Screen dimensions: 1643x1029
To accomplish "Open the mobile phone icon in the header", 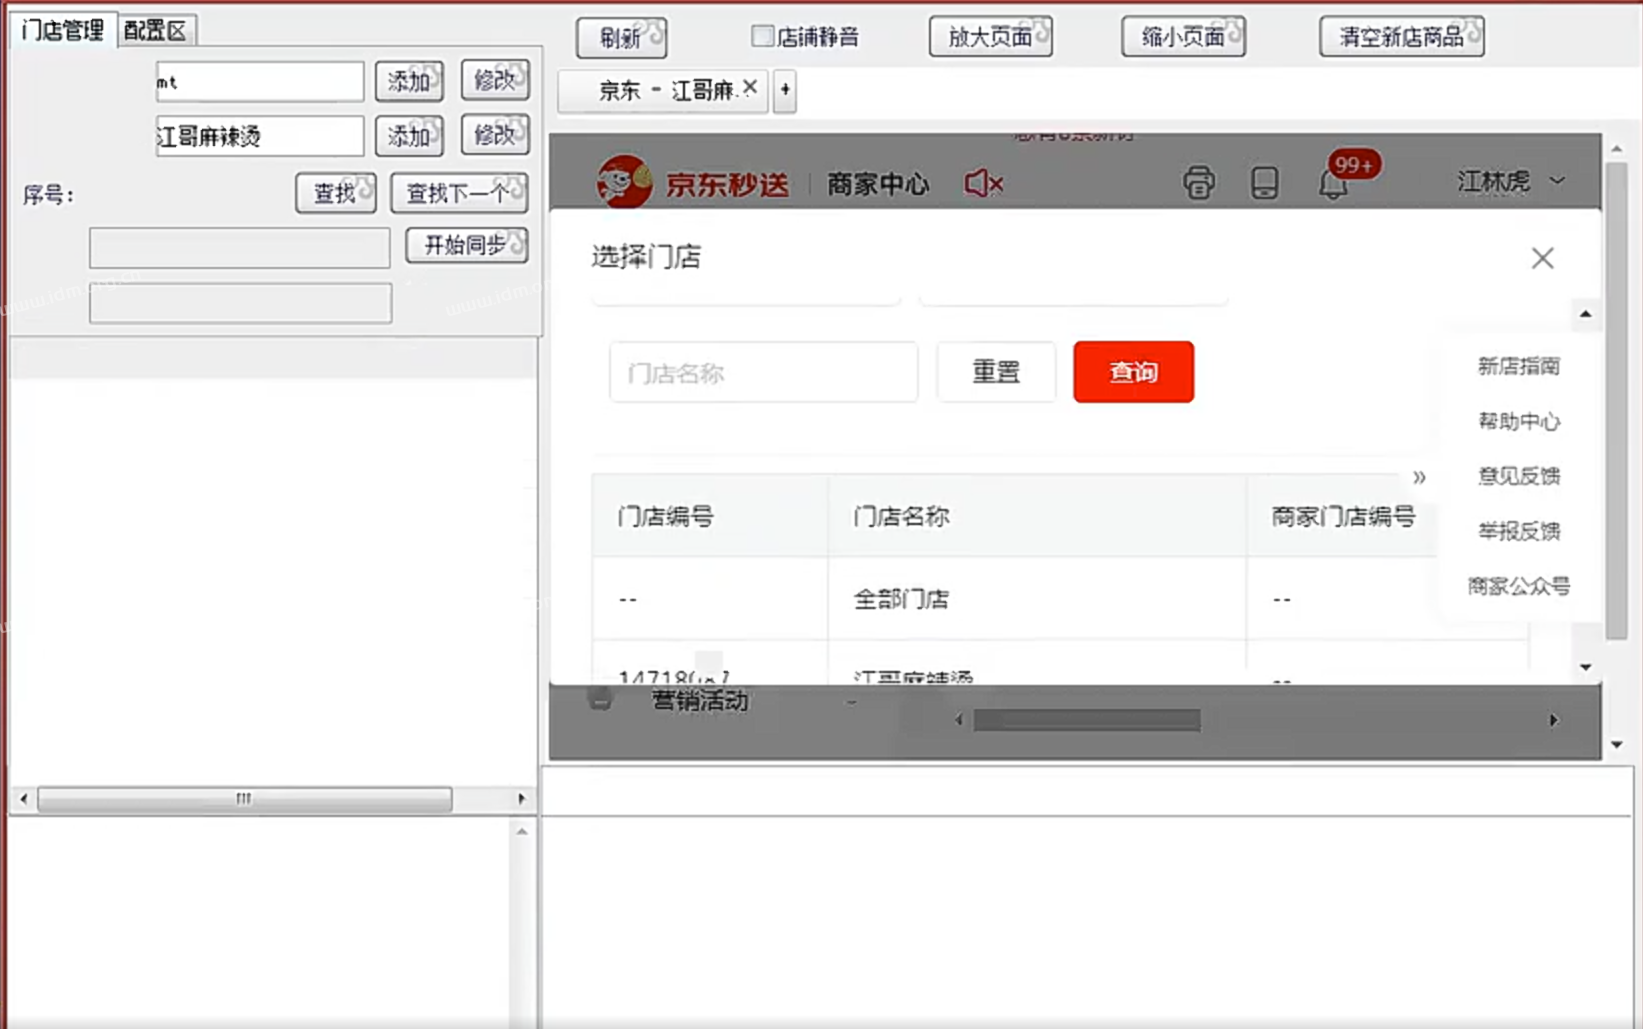I will 1264,183.
